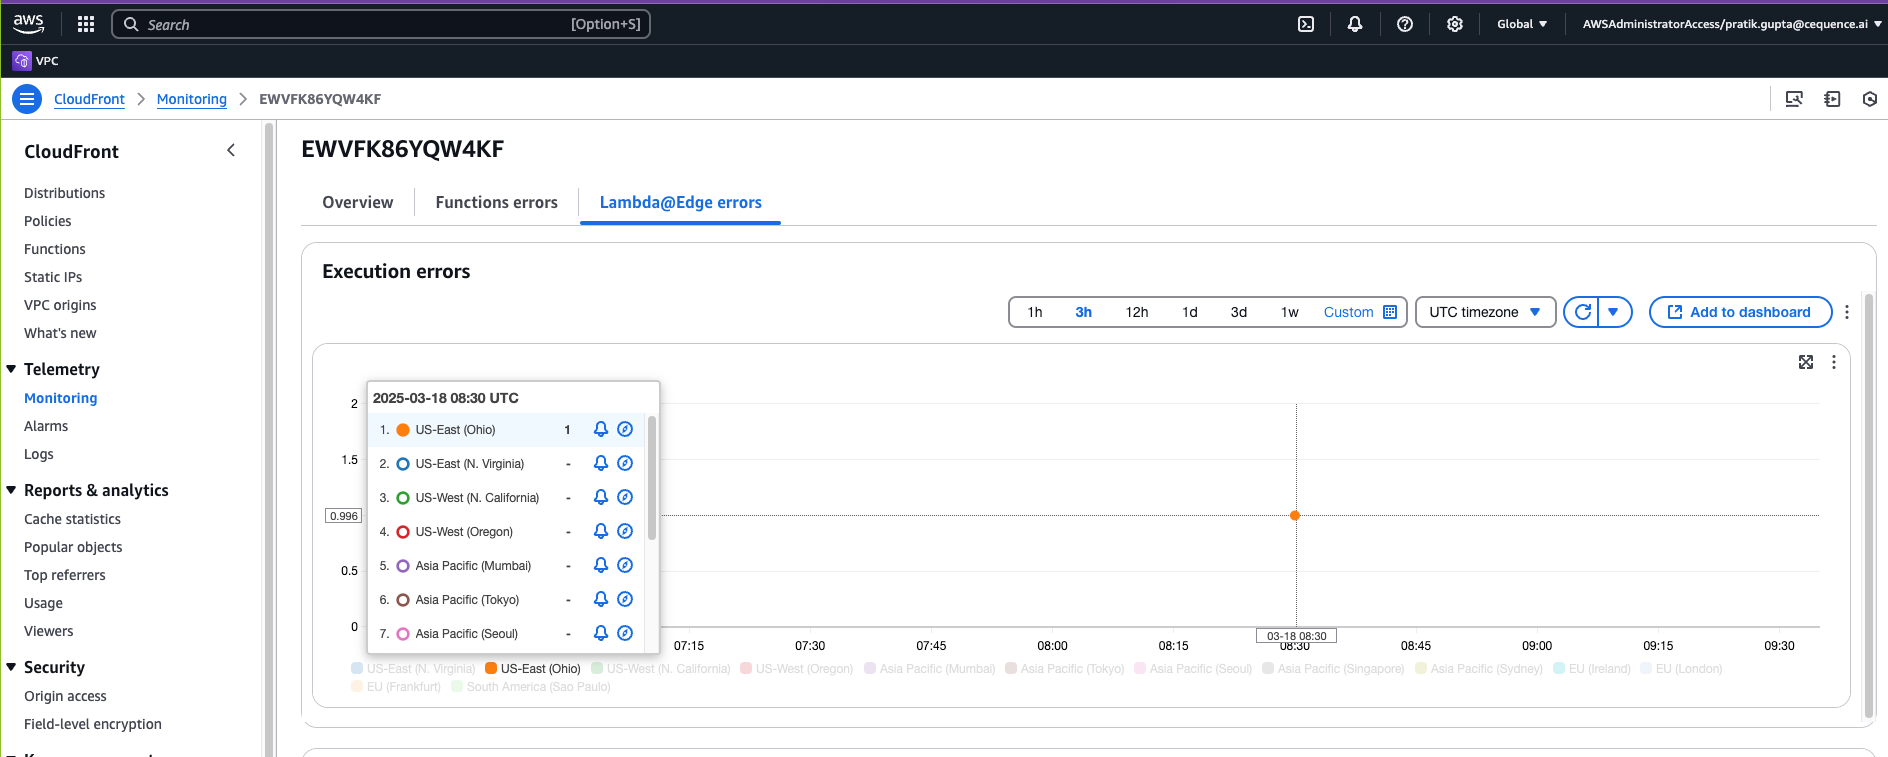
Task: Click the tooltip list scrollbar
Action: pos(652,478)
